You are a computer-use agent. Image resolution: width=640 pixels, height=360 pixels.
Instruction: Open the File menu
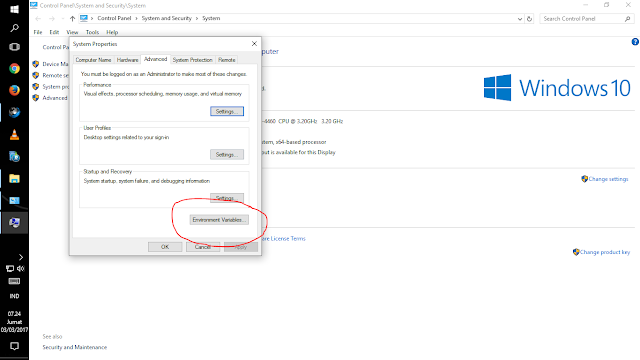(x=38, y=32)
